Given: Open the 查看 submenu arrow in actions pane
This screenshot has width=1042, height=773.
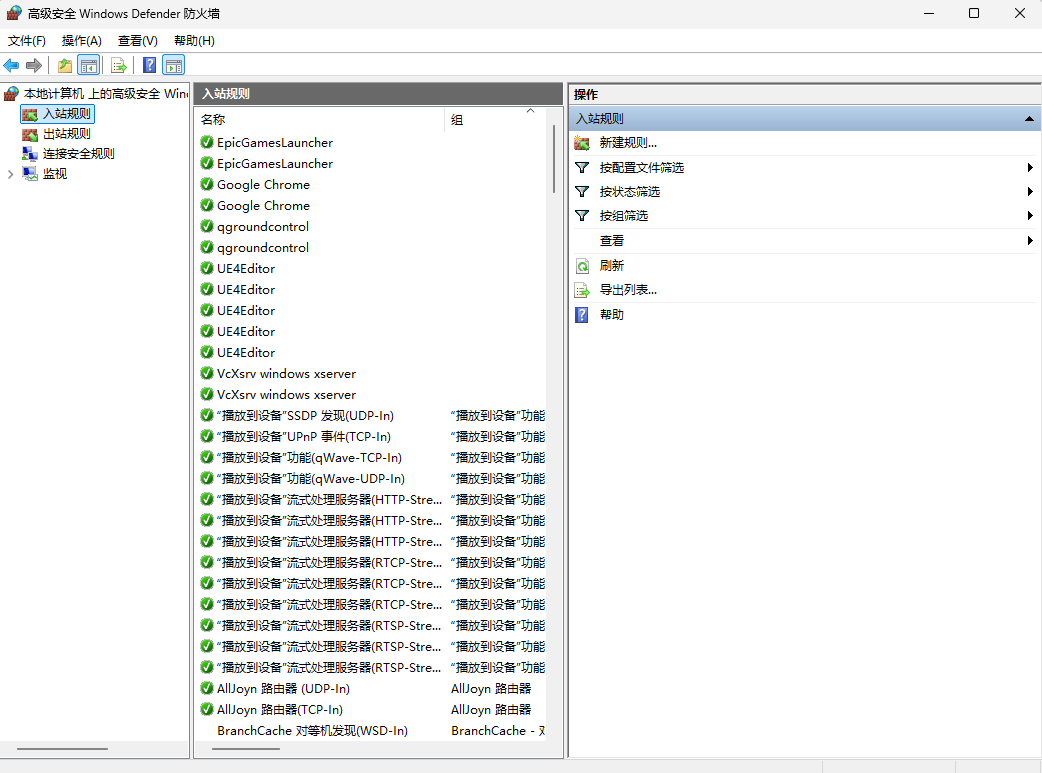Looking at the screenshot, I should (x=1029, y=241).
